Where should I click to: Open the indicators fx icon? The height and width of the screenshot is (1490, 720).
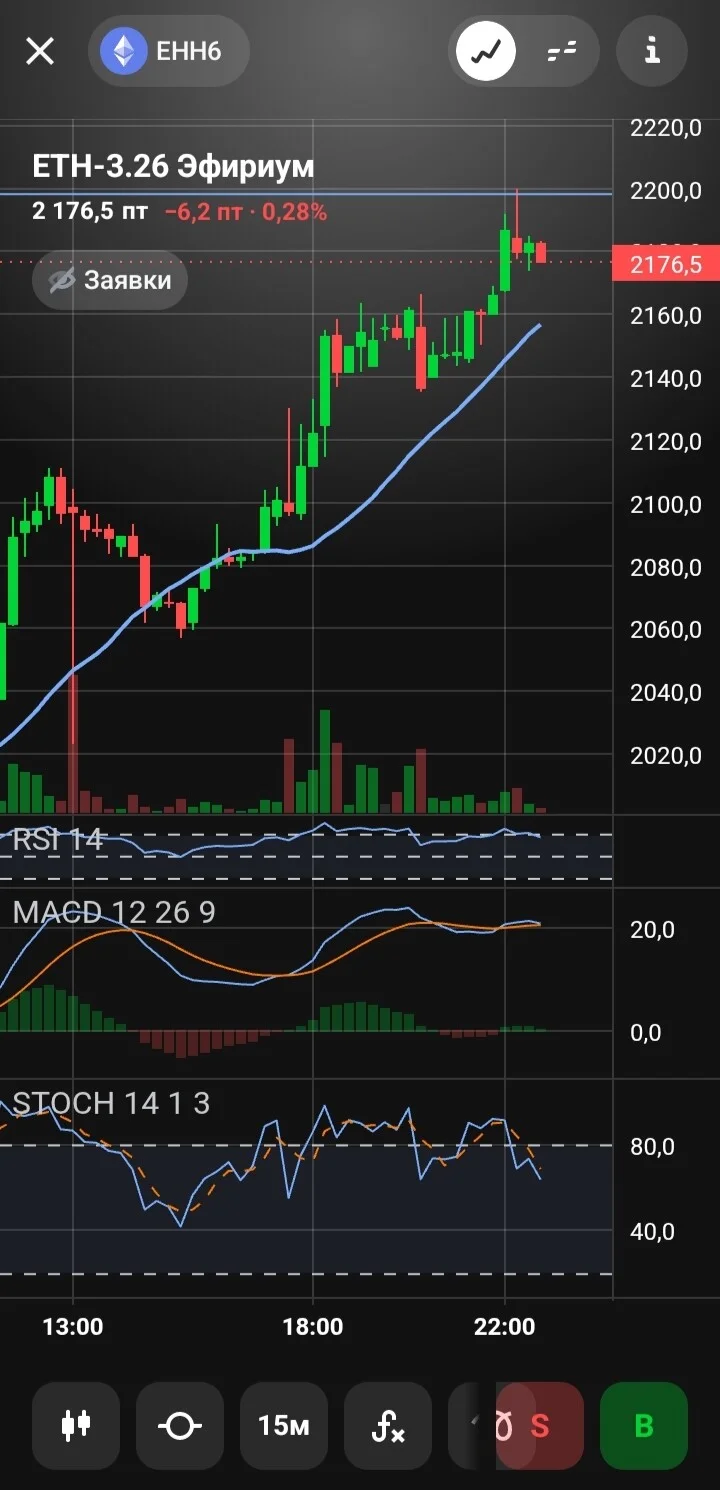click(x=388, y=1425)
